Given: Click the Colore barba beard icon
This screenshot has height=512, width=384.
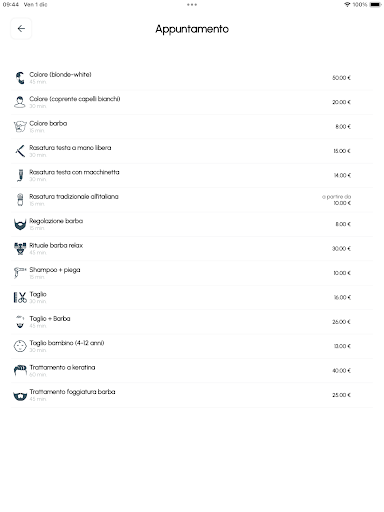Looking at the screenshot, I should click(x=20, y=127).
